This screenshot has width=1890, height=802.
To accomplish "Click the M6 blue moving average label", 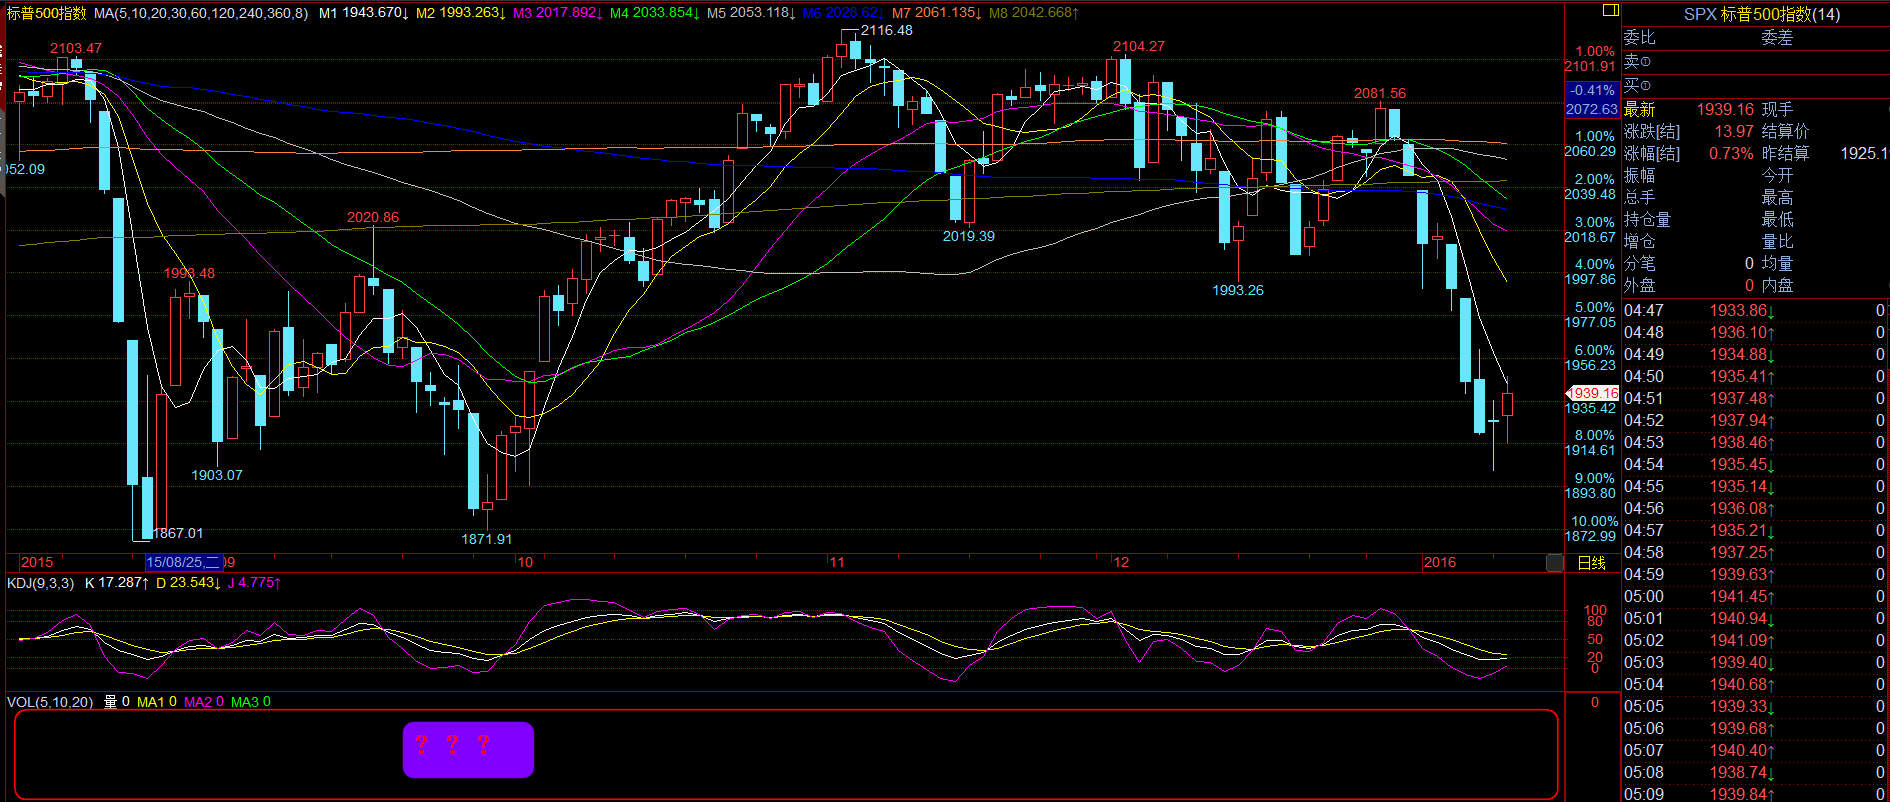I will (843, 13).
